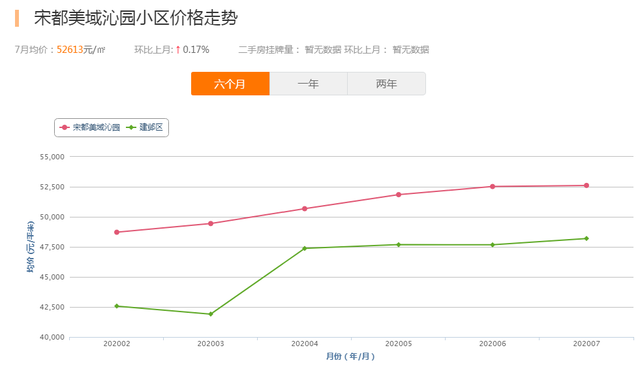Click red data point at 202006
This screenshot has width=640, height=369.
pos(493,187)
